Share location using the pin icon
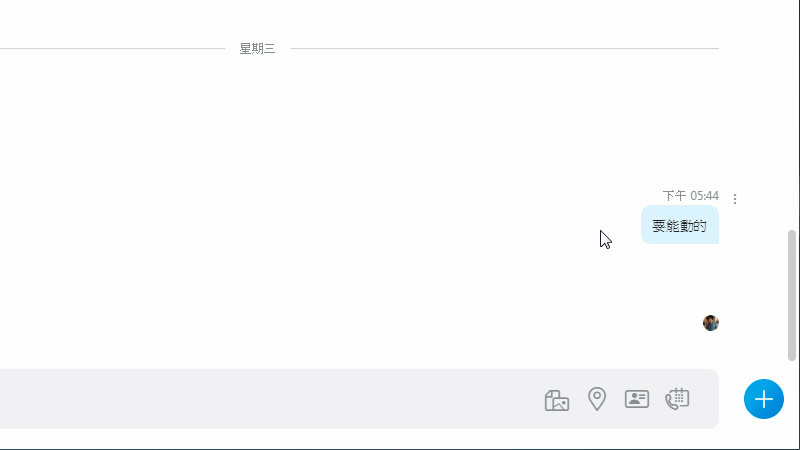Image resolution: width=800 pixels, height=450 pixels. [x=597, y=399]
